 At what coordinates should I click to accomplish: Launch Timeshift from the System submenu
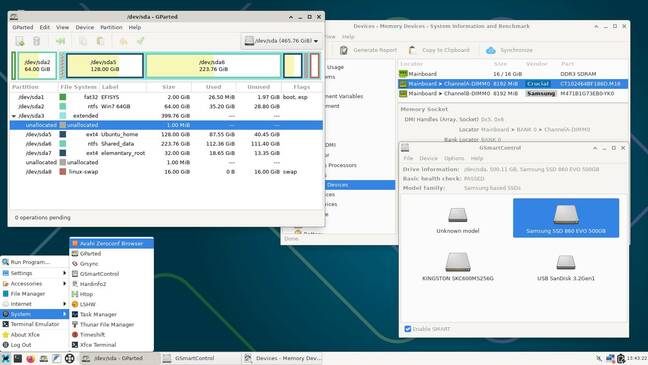click(x=112, y=334)
